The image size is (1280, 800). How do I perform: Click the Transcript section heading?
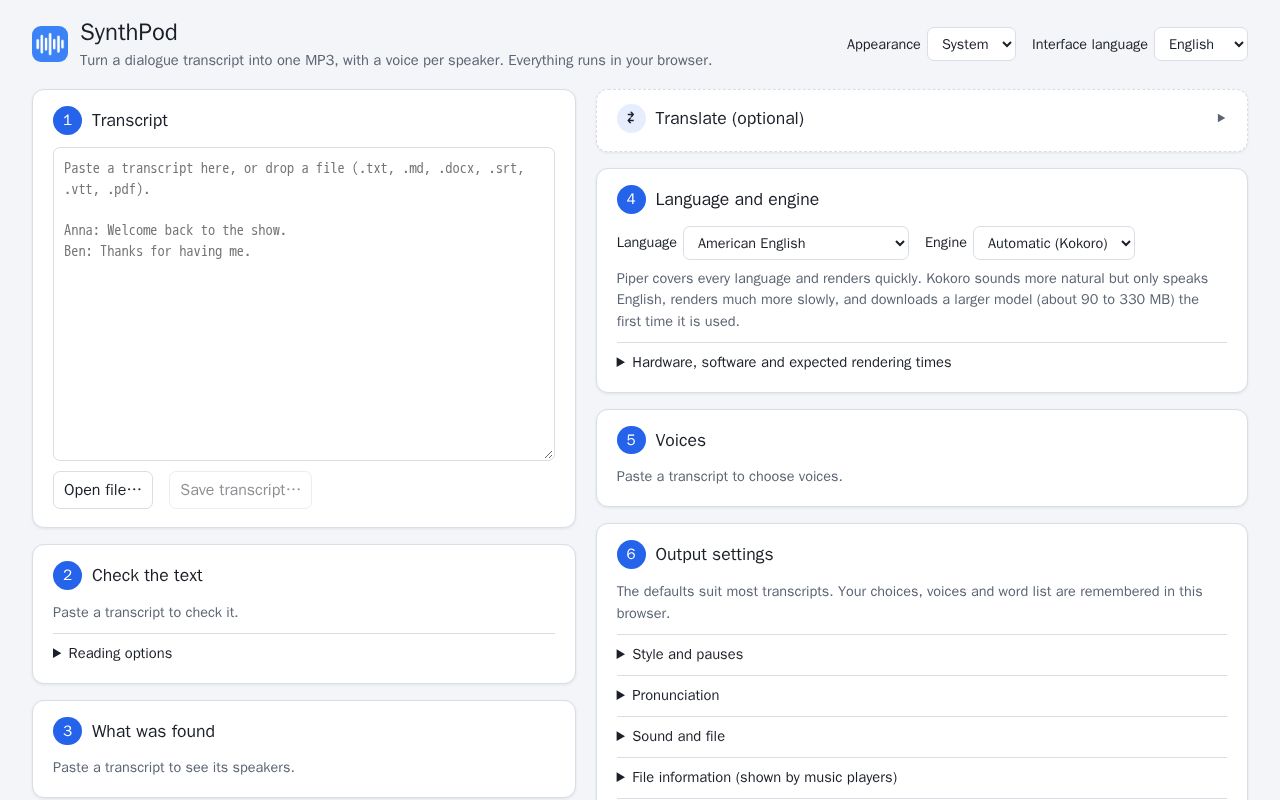(130, 120)
